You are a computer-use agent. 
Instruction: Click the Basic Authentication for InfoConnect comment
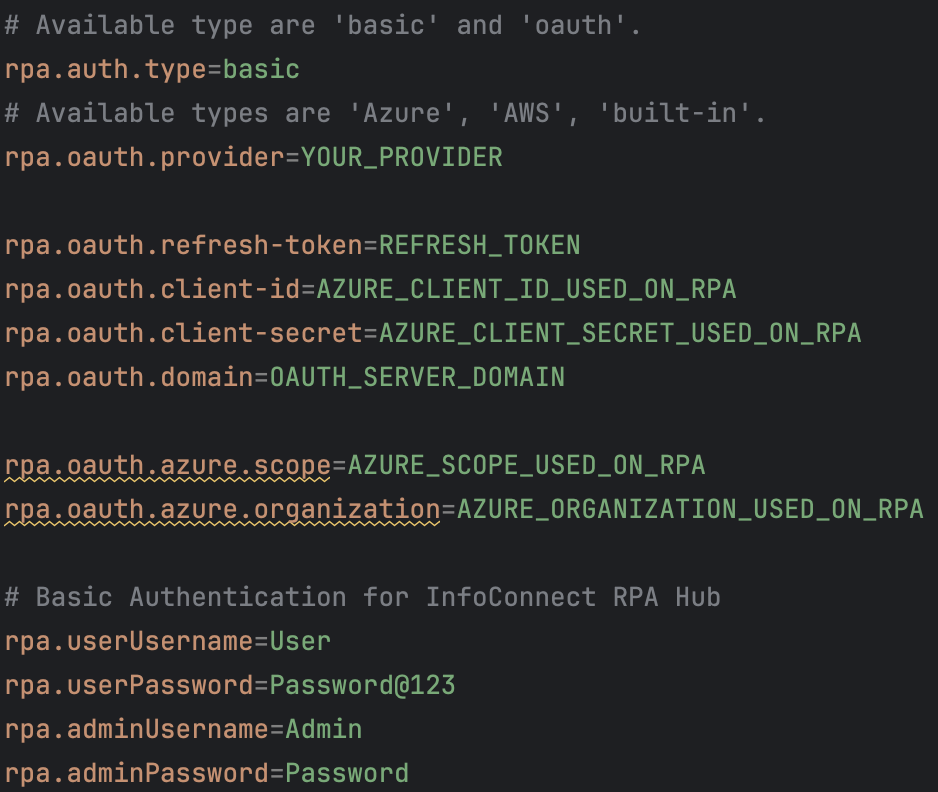pyautogui.click(x=363, y=598)
